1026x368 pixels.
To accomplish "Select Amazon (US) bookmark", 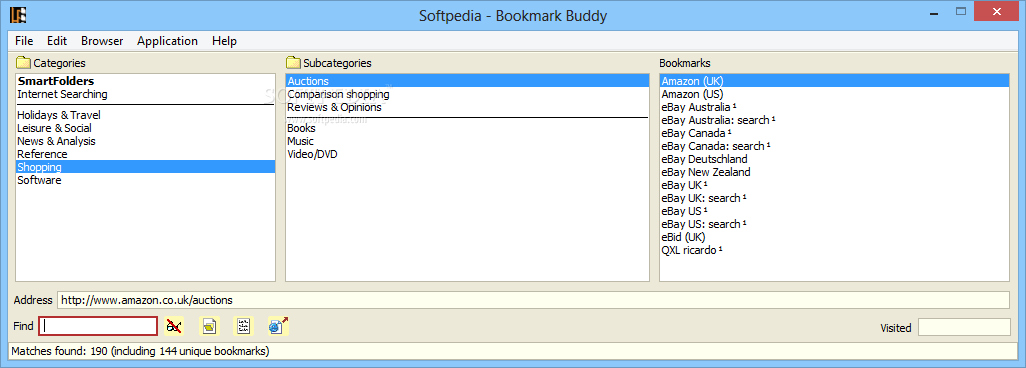I will click(x=834, y=94).
